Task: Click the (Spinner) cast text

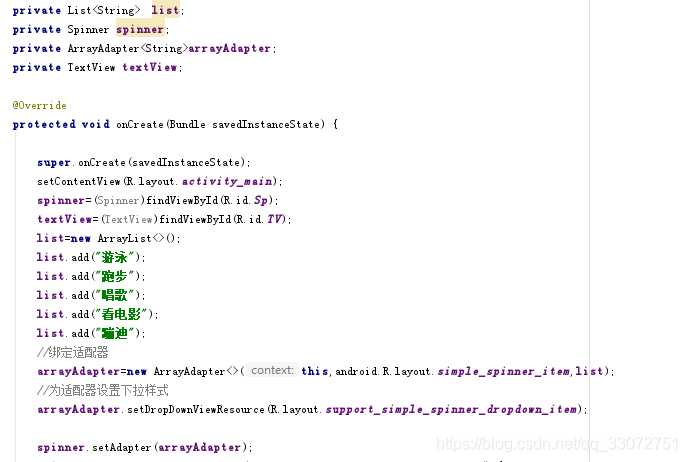Action: [x=119, y=200]
